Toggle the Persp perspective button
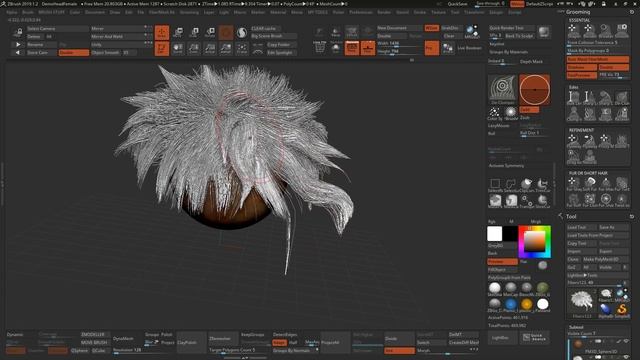Image resolution: width=640 pixels, height=360 pixels. pyautogui.click(x=352, y=48)
